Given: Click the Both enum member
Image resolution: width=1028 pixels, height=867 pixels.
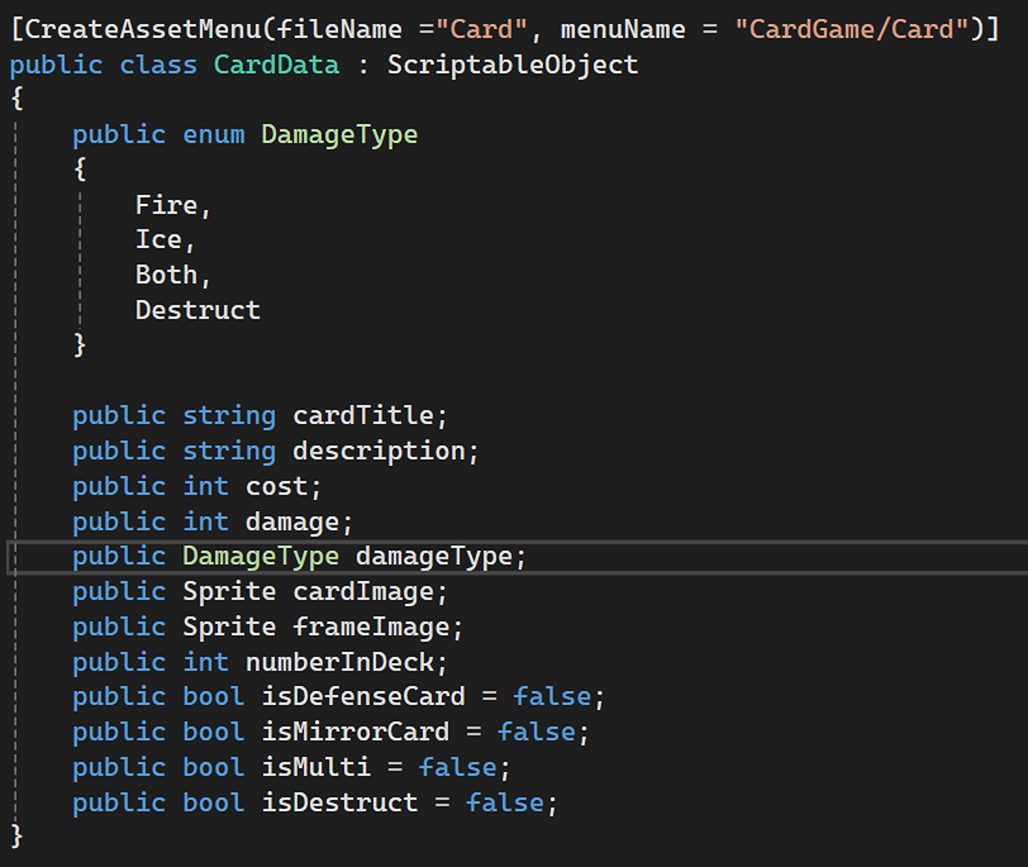Looking at the screenshot, I should pyautogui.click(x=167, y=275).
